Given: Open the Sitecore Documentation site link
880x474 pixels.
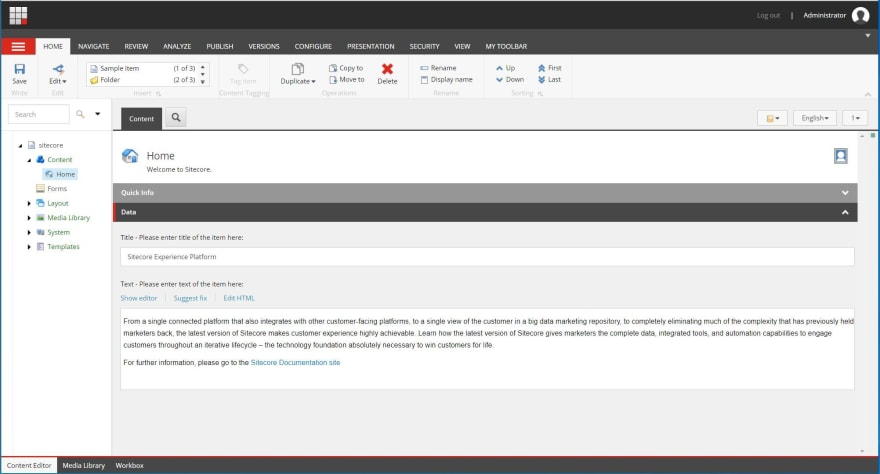Looking at the screenshot, I should point(295,363).
